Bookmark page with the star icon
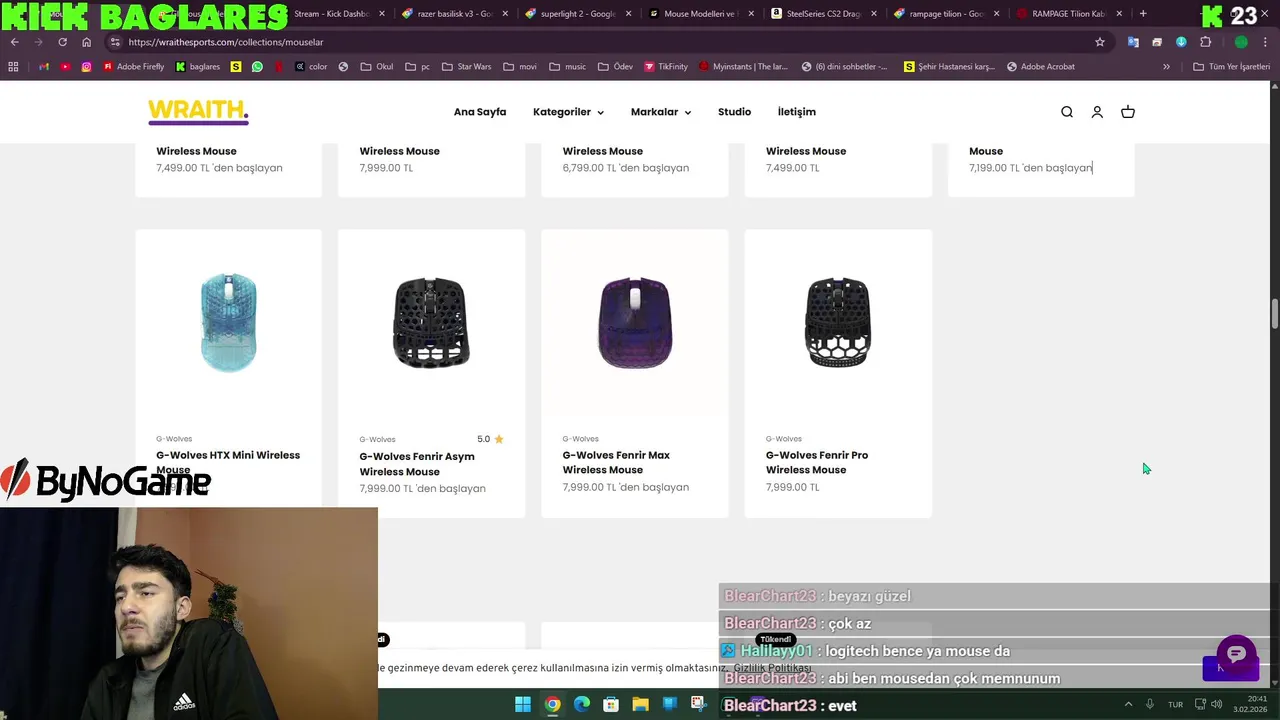The width and height of the screenshot is (1280, 720). pyautogui.click(x=1100, y=42)
